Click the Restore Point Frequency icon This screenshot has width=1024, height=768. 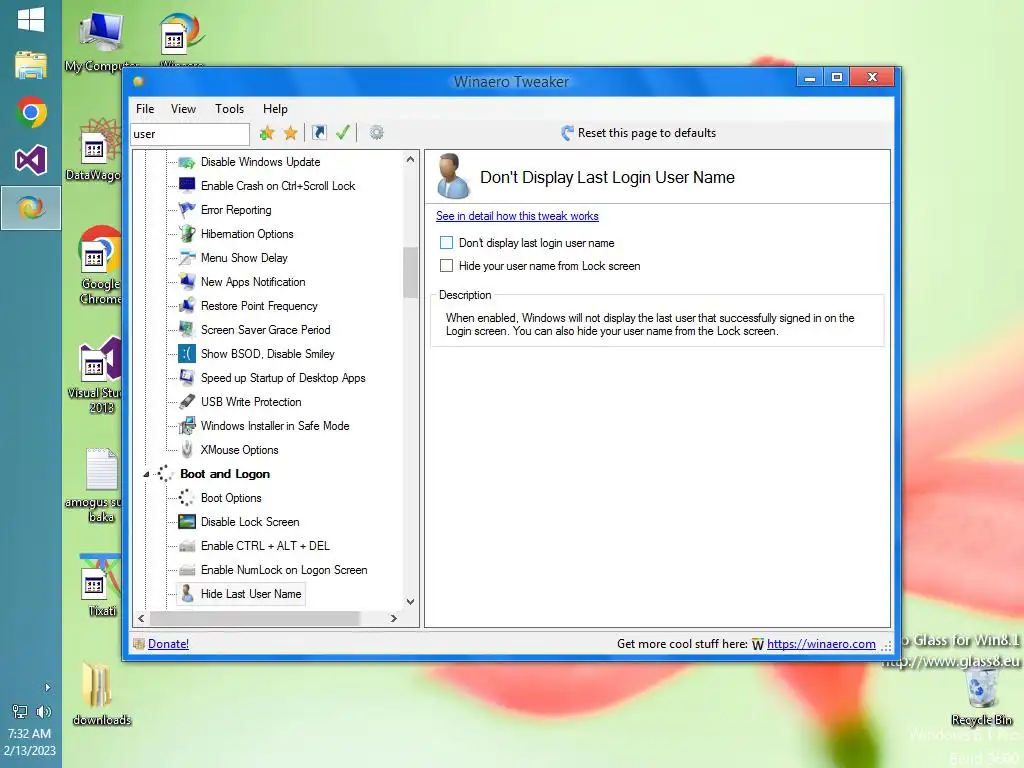pos(187,306)
